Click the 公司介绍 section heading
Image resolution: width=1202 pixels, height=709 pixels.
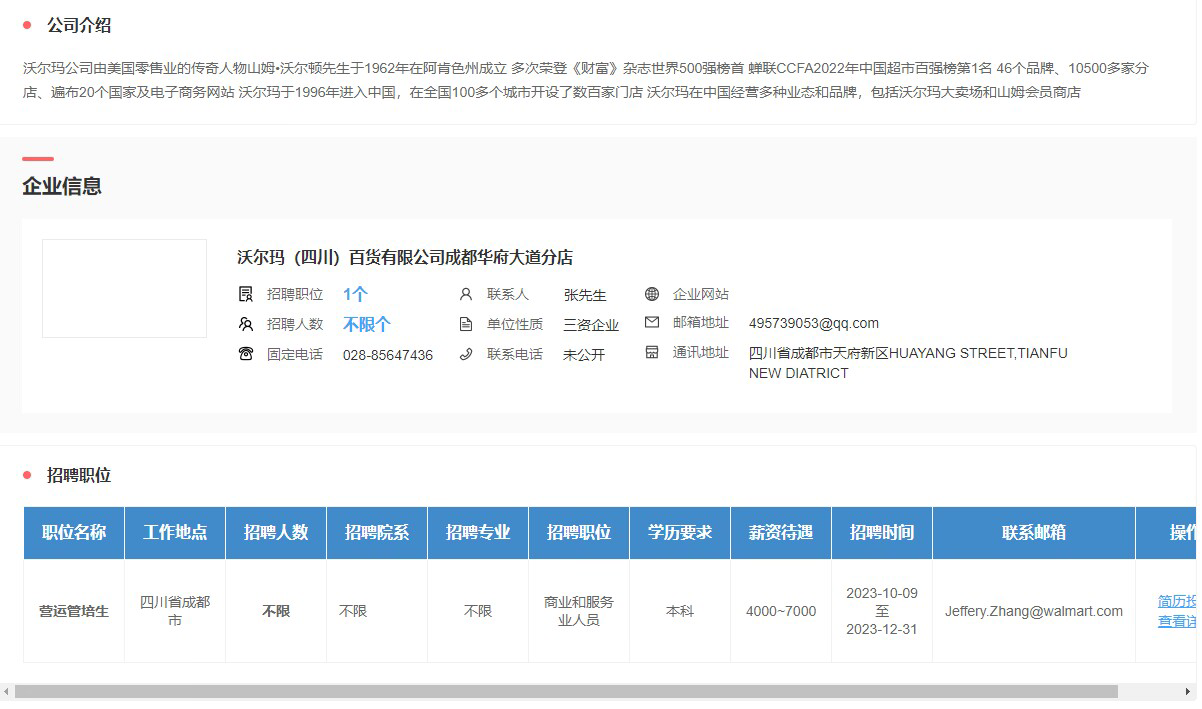79,26
